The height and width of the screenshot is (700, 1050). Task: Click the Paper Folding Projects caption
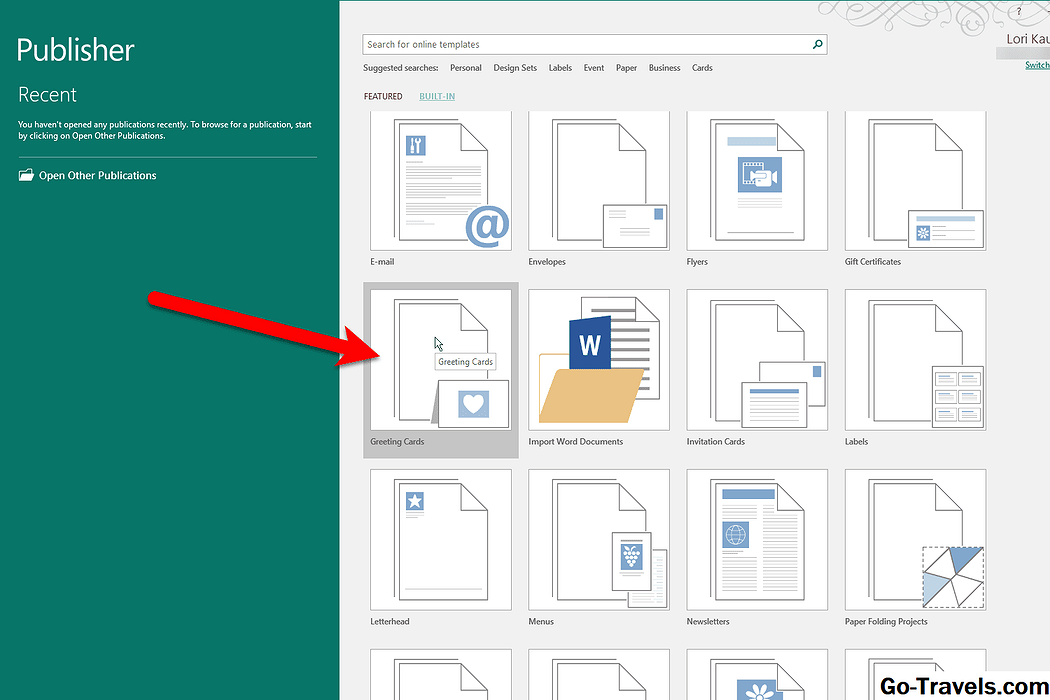[x=886, y=622]
